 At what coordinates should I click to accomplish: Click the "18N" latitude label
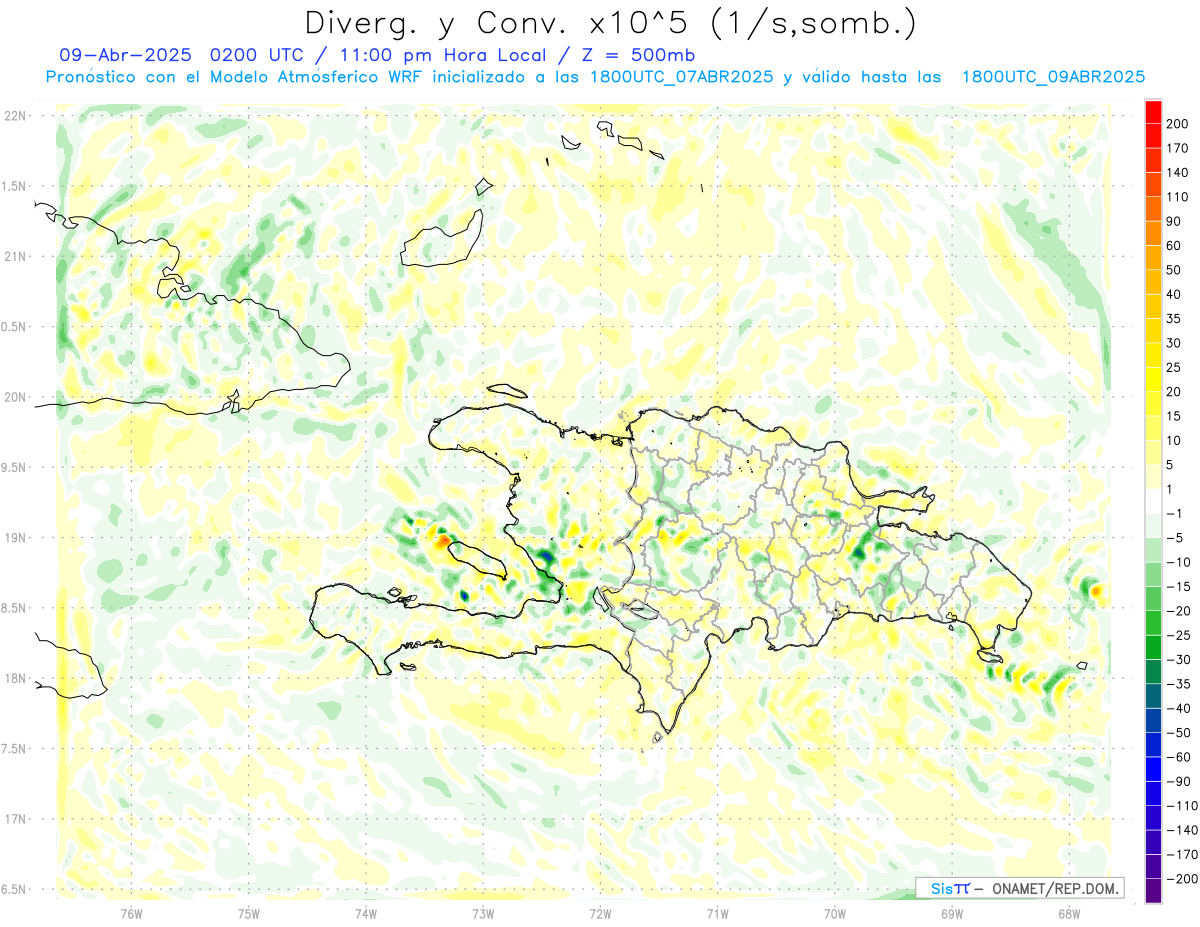click(x=14, y=679)
